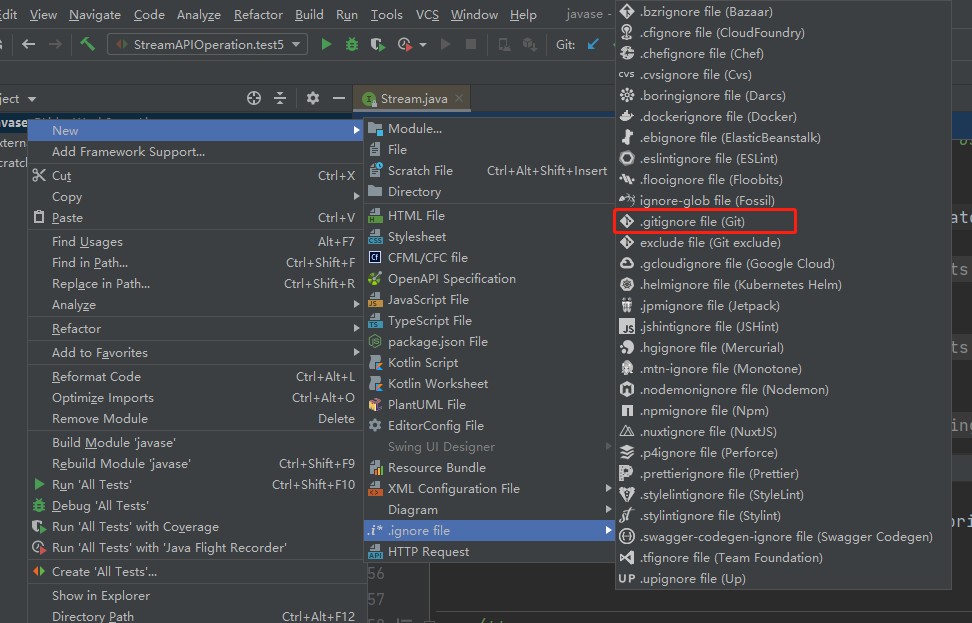This screenshot has width=972, height=623.
Task: Choose Kotlin Script in New submenu
Action: tap(489, 363)
